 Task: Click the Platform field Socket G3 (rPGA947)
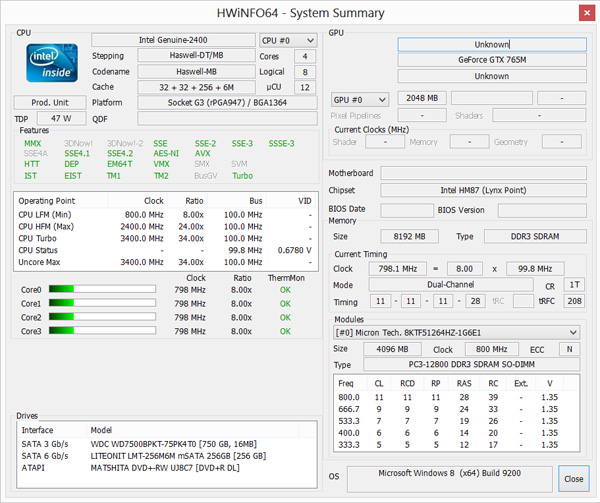(x=227, y=103)
